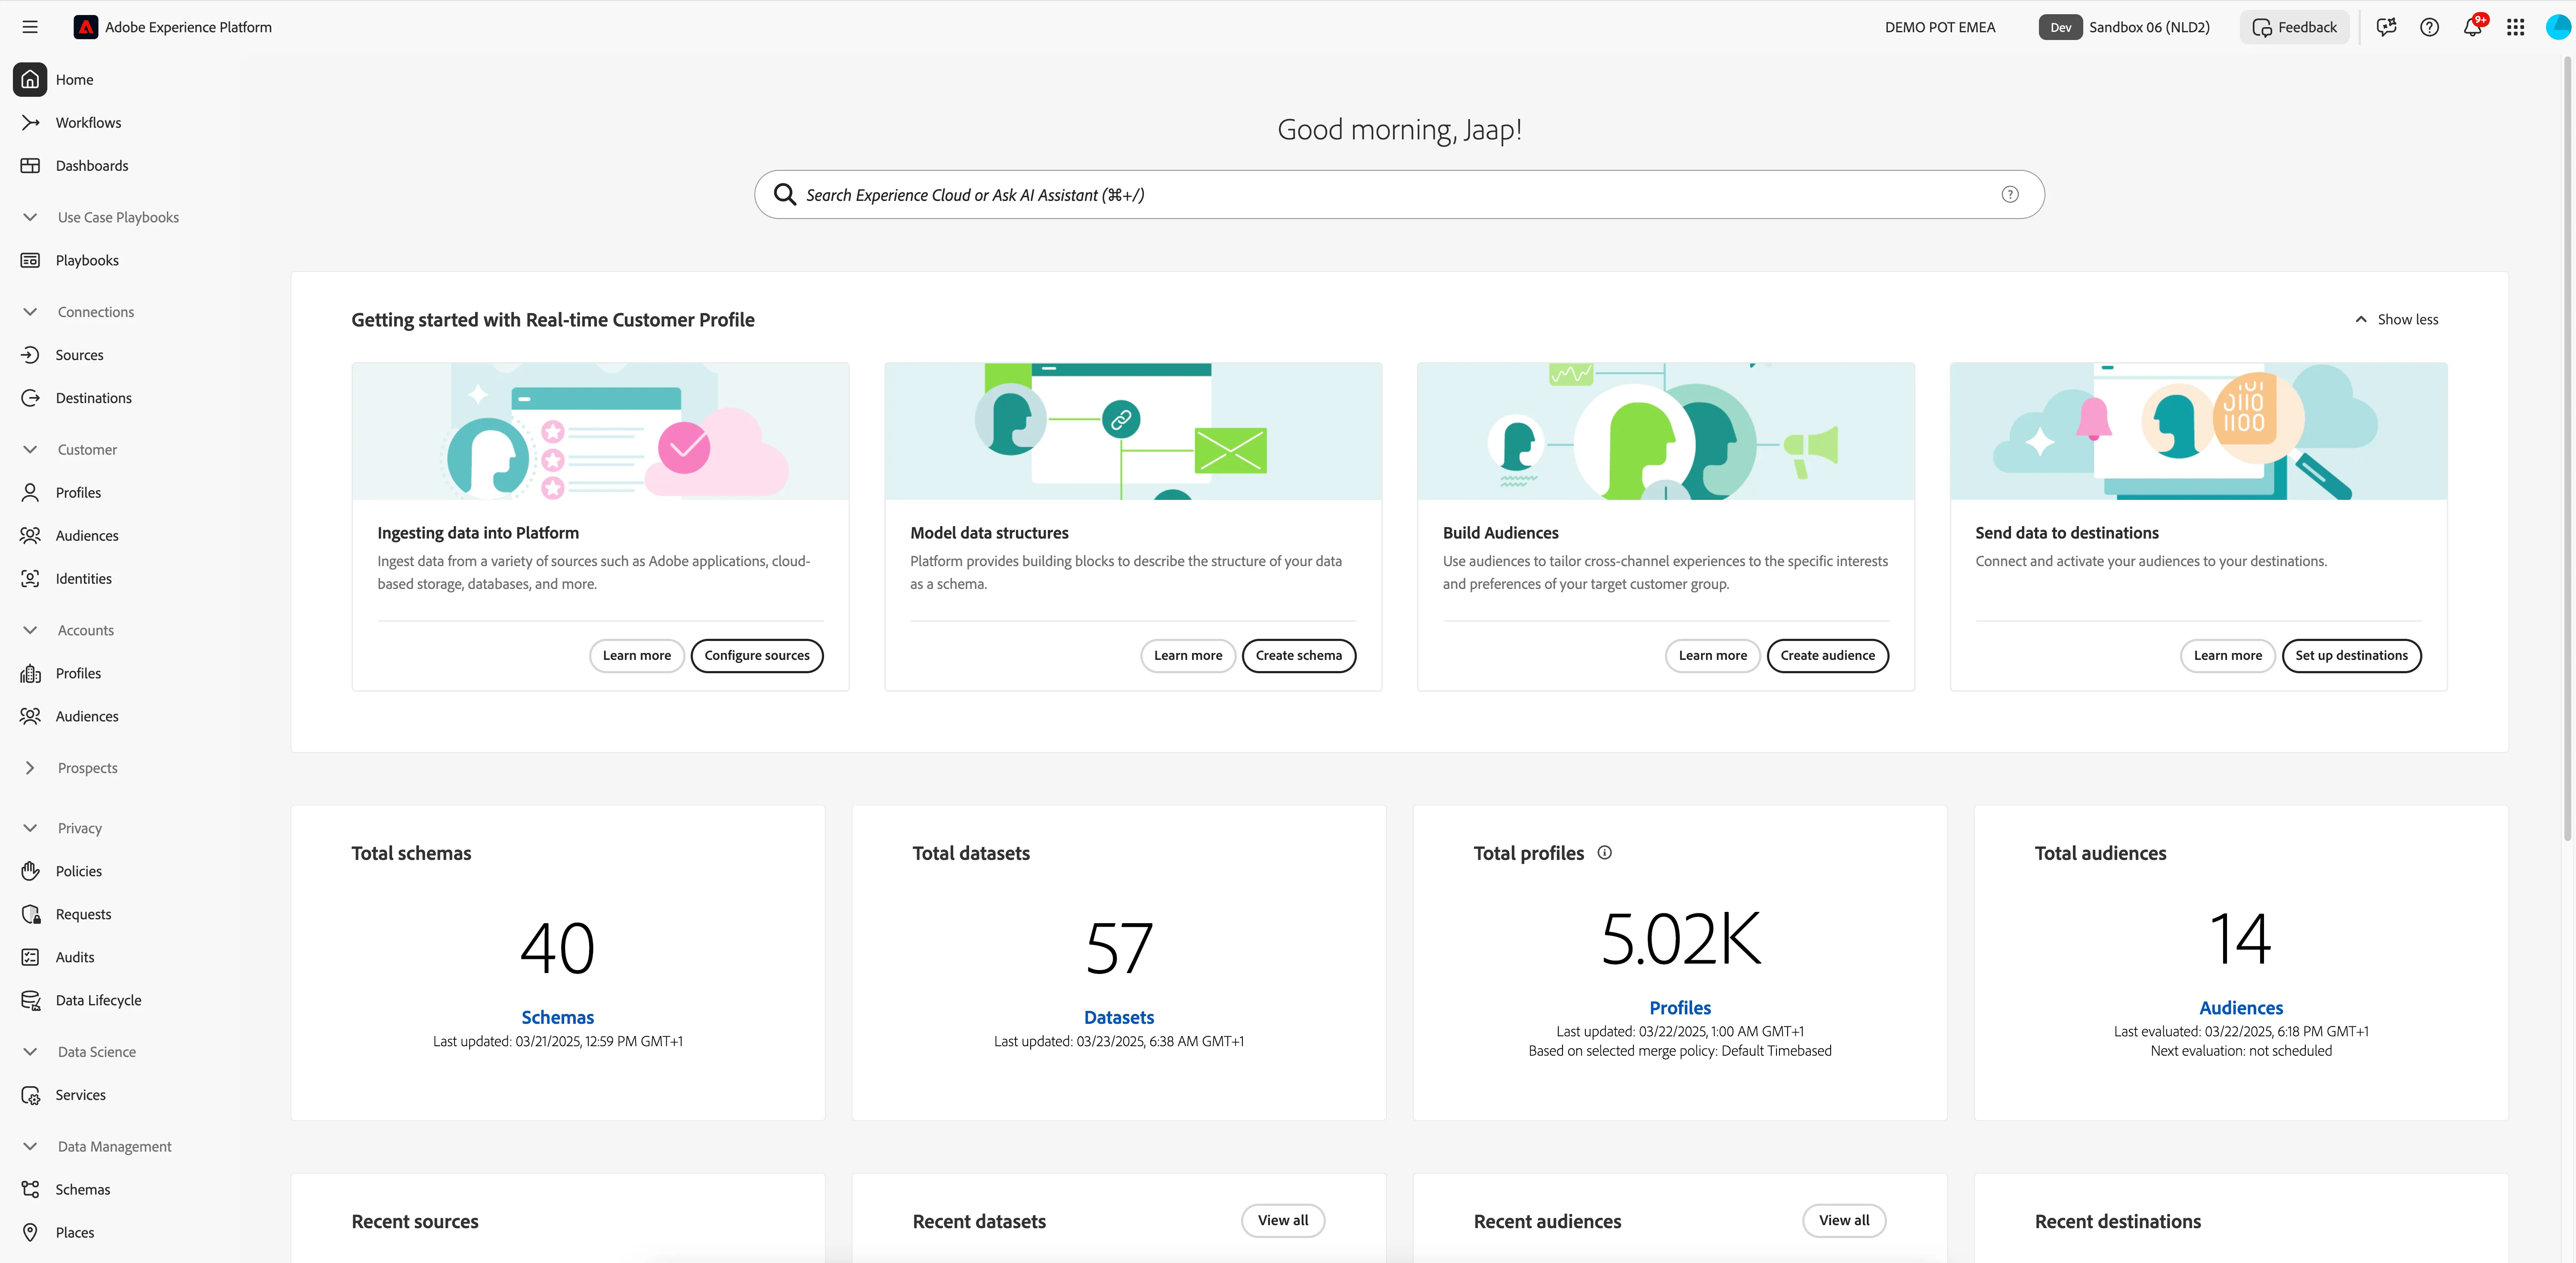2576x1263 pixels.
Task: Click the Search Experience Cloud field
Action: click(1398, 194)
